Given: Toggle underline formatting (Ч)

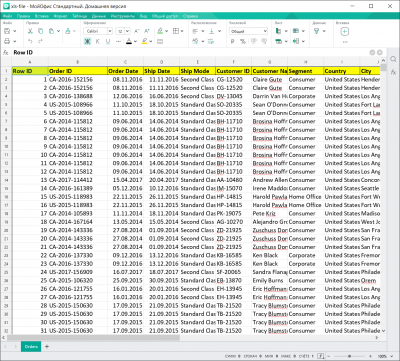Looking at the screenshot, I should pyautogui.click(x=108, y=41).
